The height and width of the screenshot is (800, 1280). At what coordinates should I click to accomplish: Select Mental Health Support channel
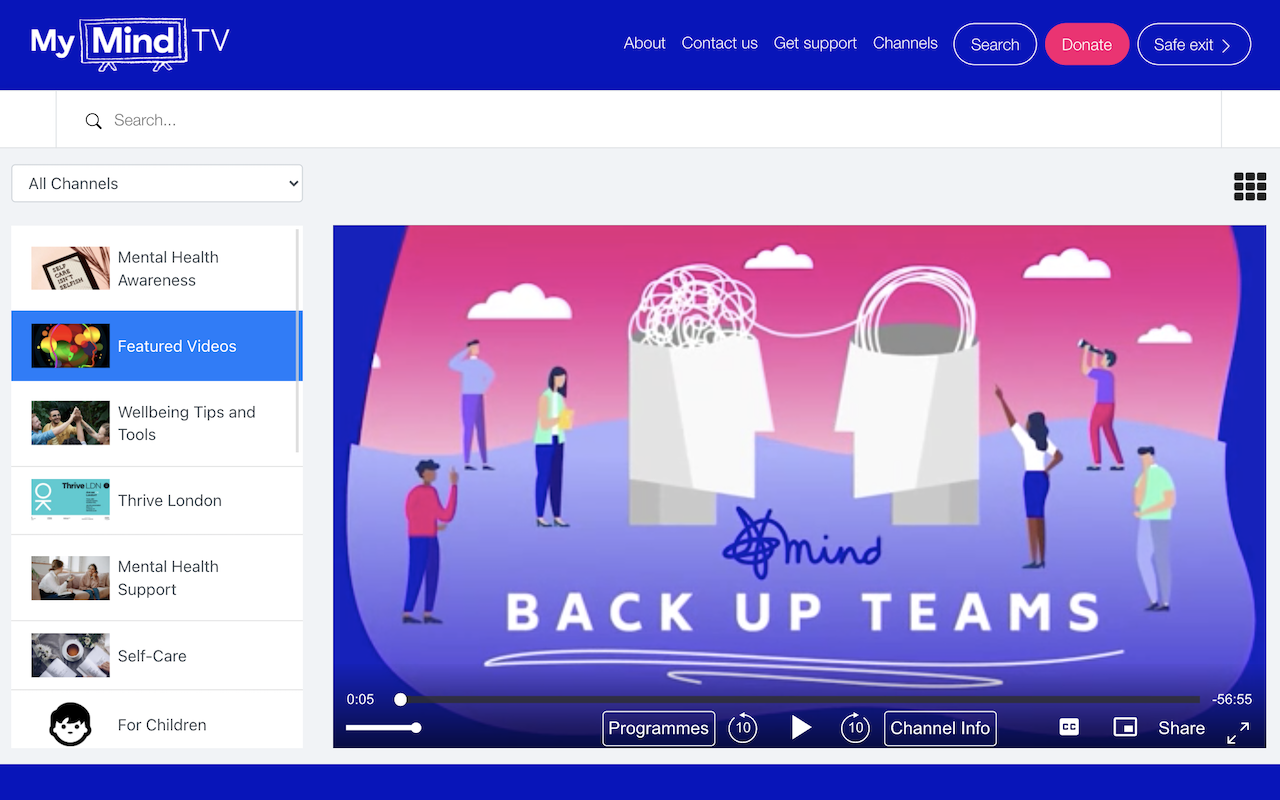click(x=157, y=578)
